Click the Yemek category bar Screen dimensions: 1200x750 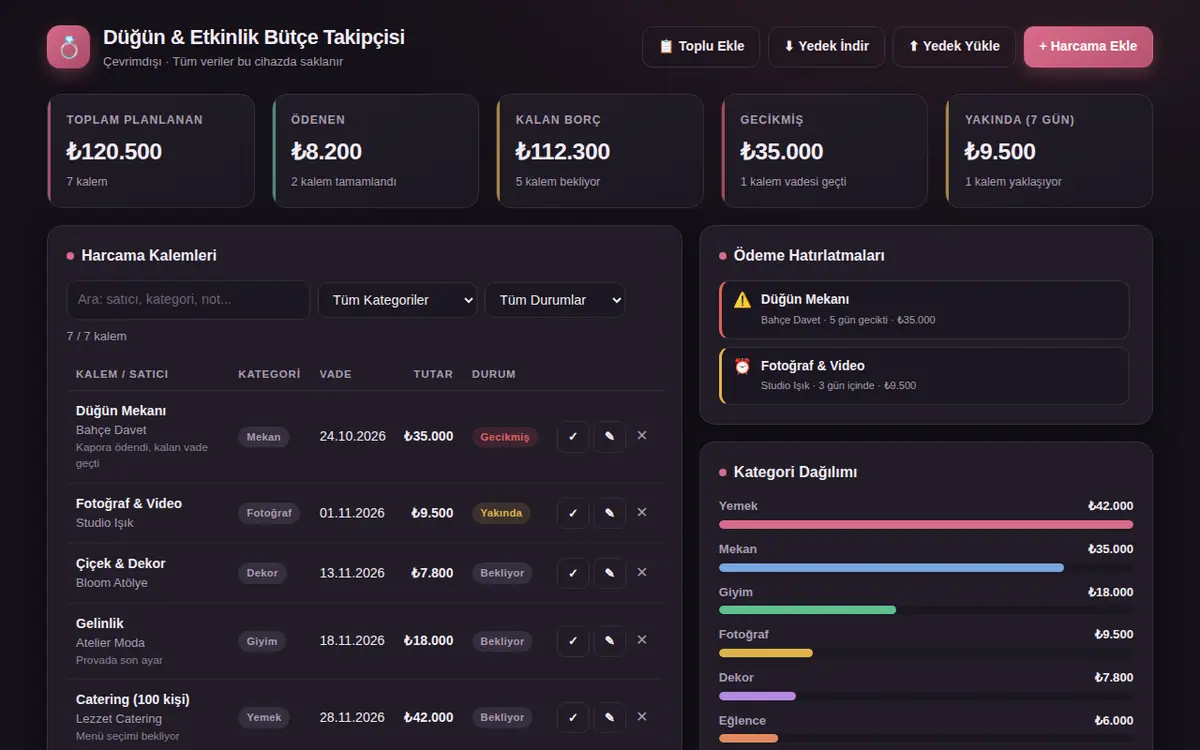(x=926, y=524)
